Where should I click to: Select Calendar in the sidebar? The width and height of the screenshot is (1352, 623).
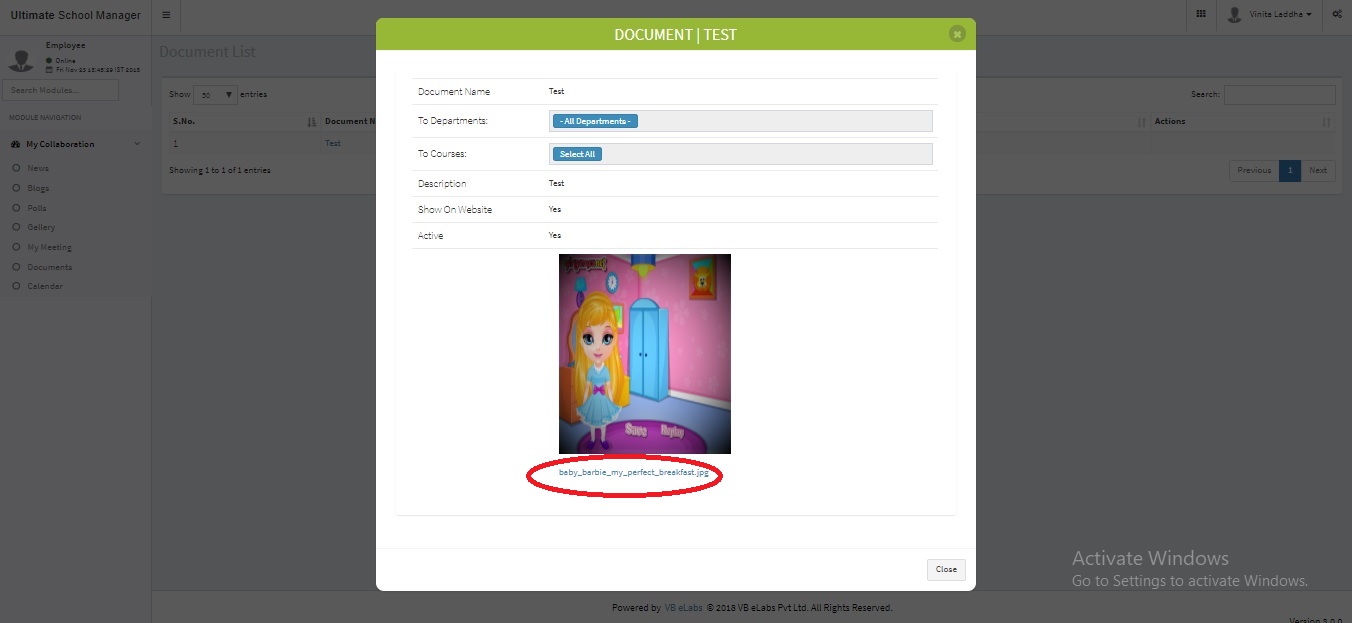(x=45, y=287)
